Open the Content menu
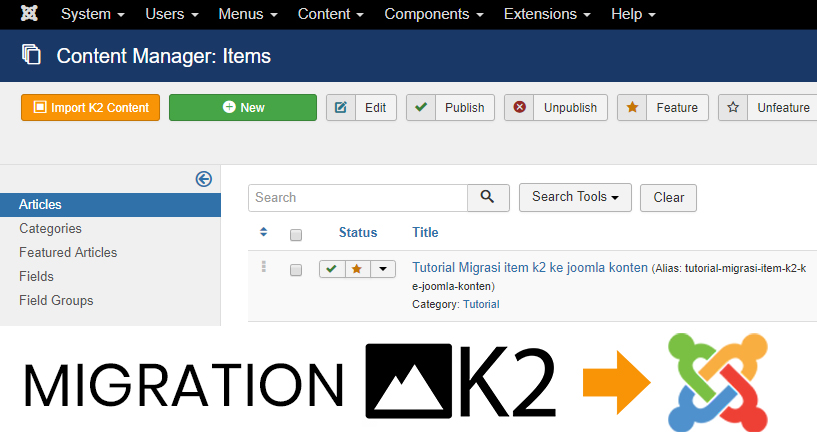Image resolution: width=817 pixels, height=437 pixels. [x=330, y=14]
